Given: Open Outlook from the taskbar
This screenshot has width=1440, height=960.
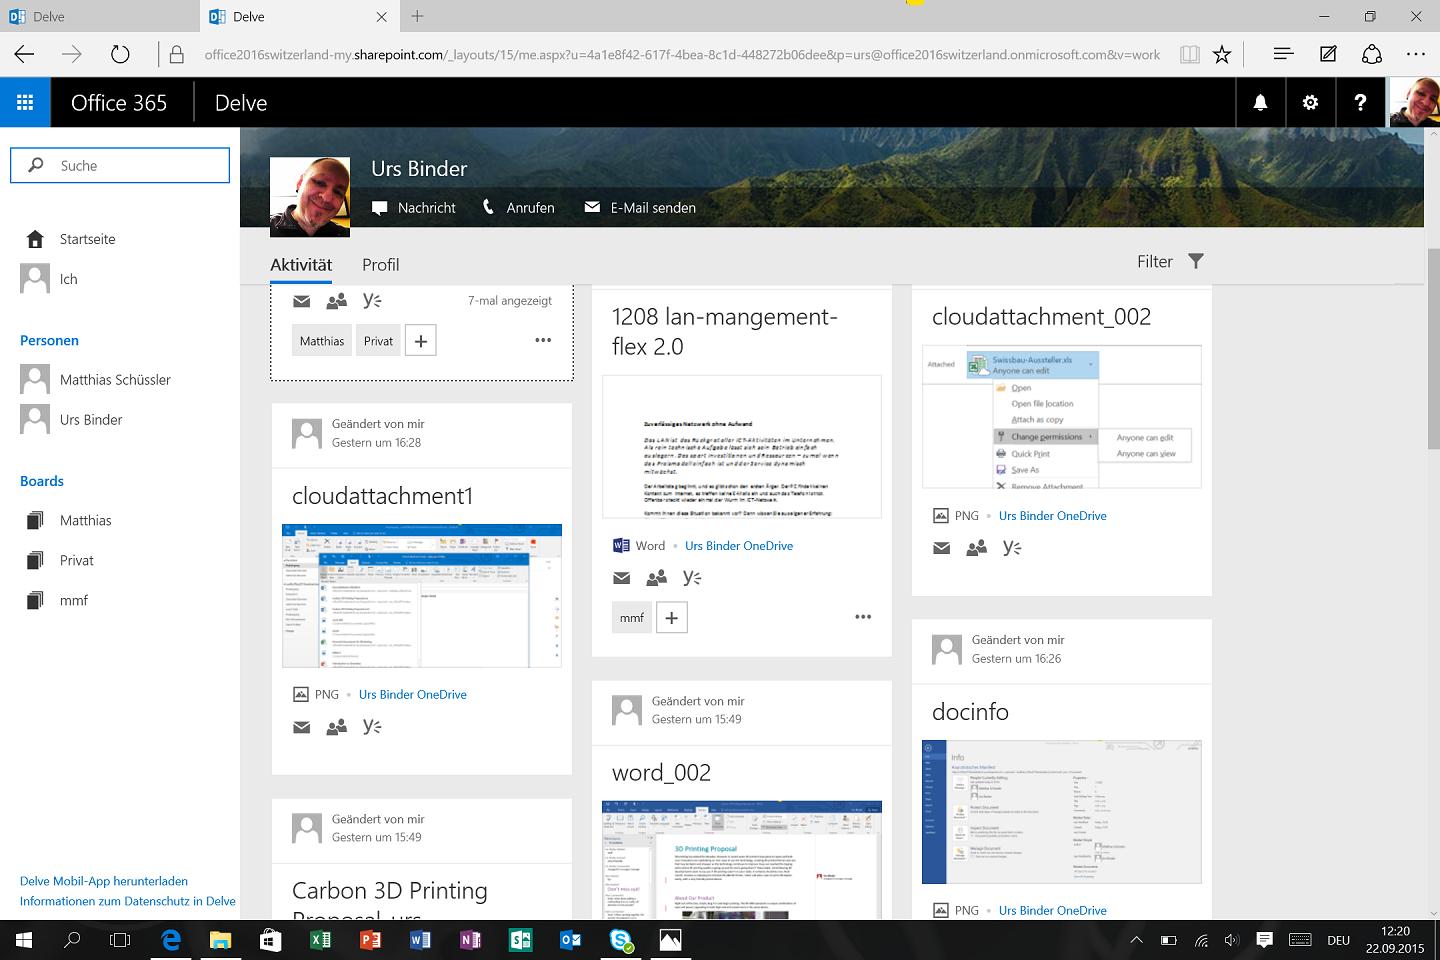Looking at the screenshot, I should click(571, 940).
